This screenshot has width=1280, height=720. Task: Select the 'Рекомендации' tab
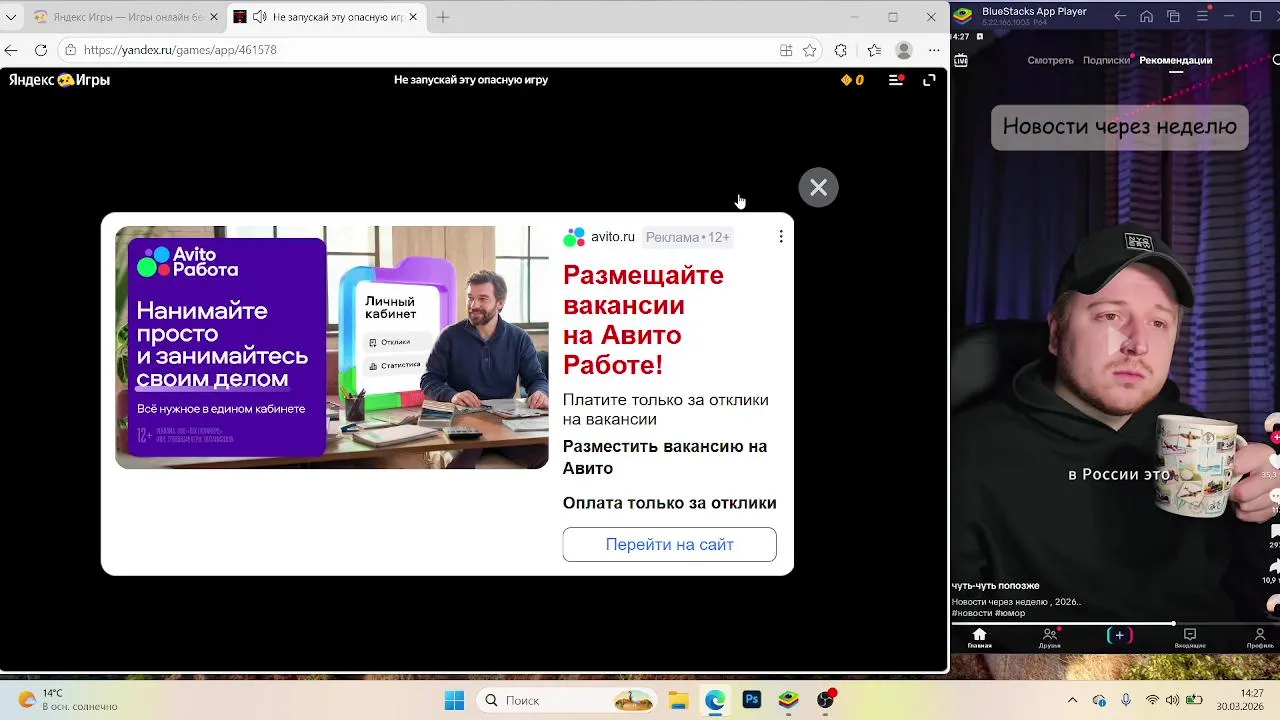(1176, 60)
